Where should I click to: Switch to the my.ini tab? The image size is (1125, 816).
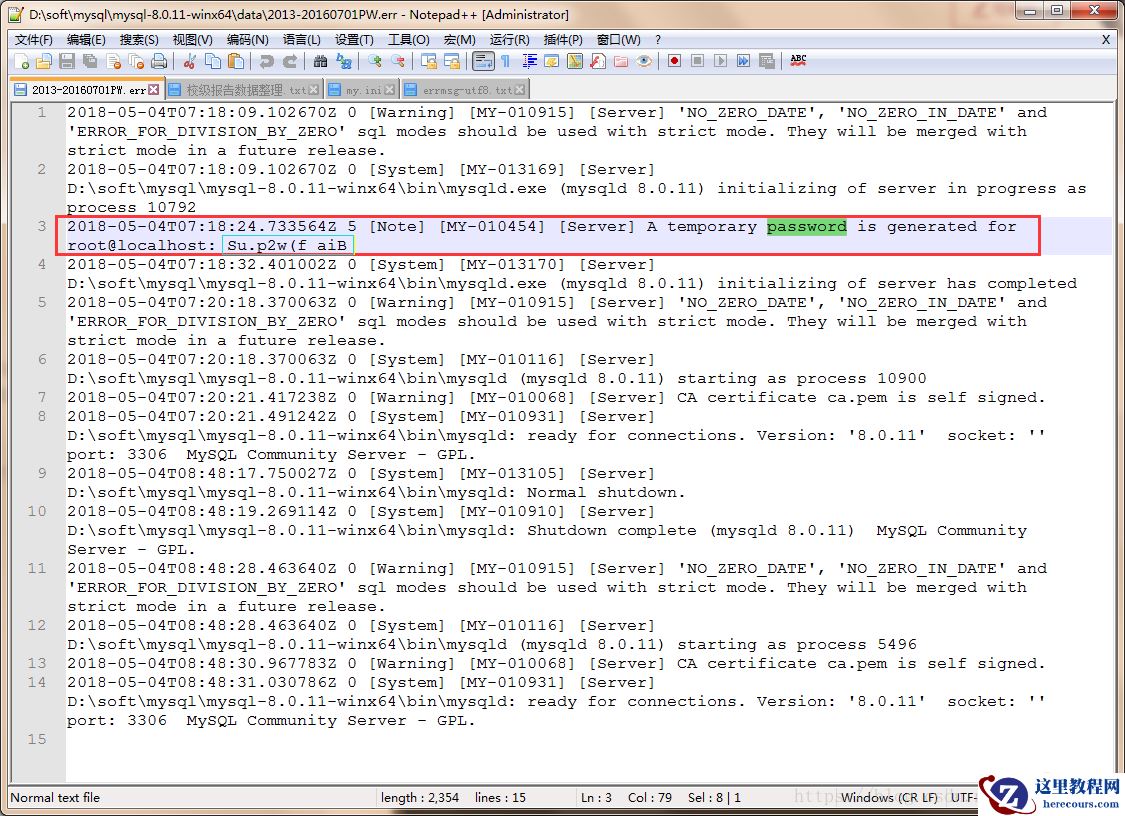(x=362, y=90)
